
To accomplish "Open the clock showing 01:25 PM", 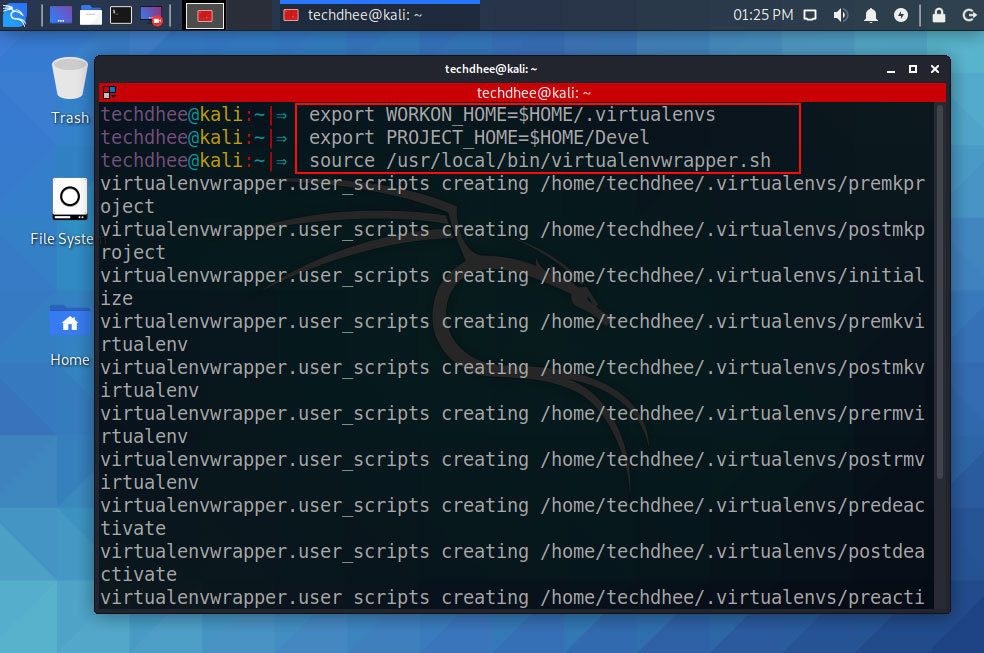I will 763,15.
